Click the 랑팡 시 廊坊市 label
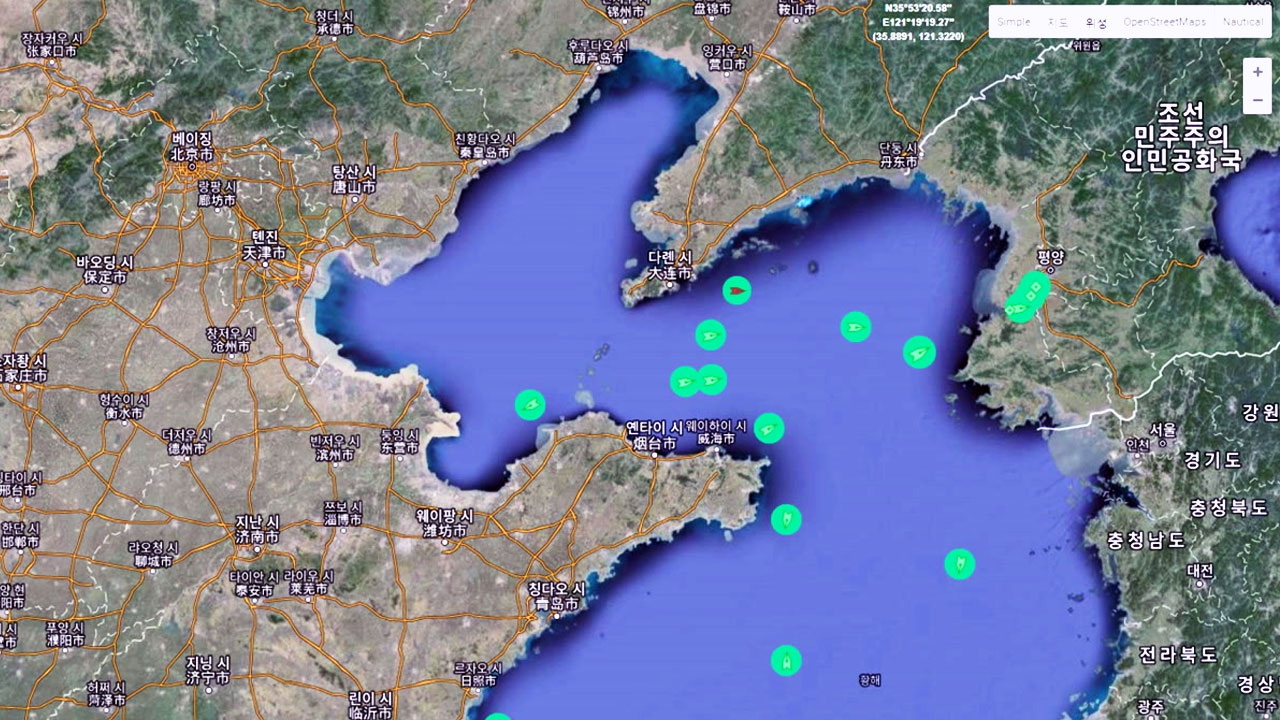The image size is (1280, 720). 216,193
